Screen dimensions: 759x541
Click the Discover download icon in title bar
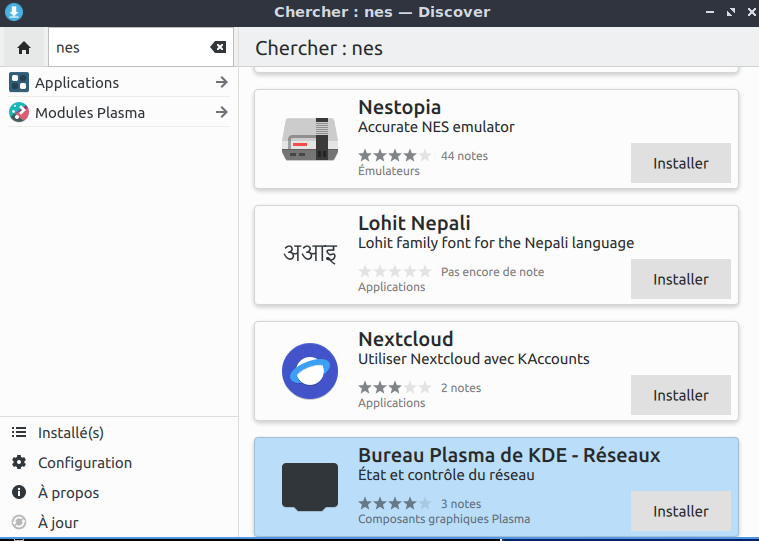click(x=13, y=12)
